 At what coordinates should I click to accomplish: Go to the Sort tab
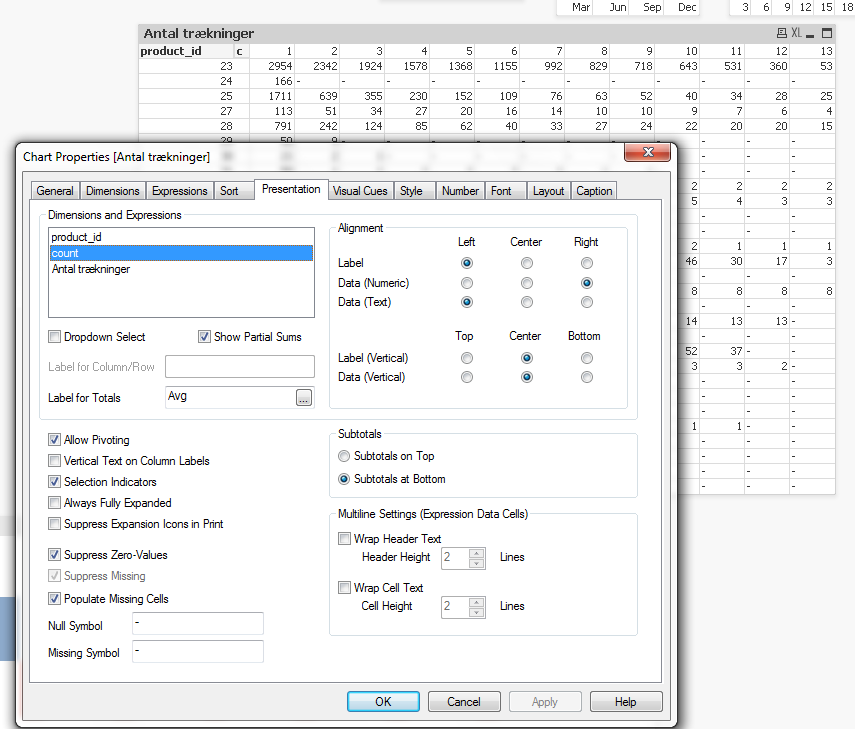tap(229, 191)
